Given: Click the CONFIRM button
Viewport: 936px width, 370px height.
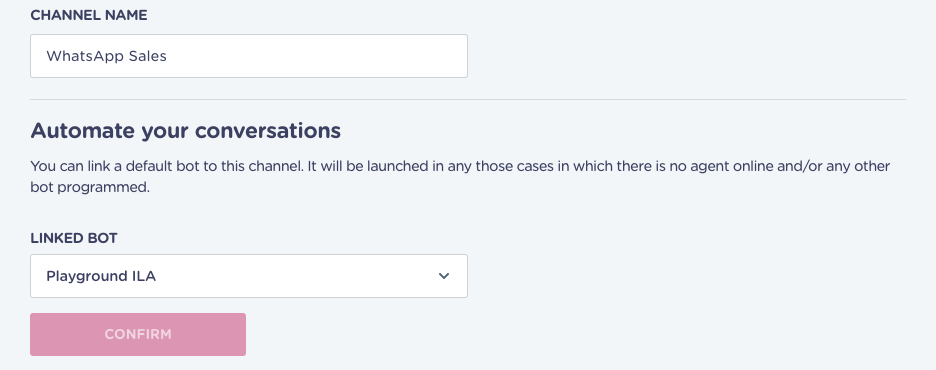Looking at the screenshot, I should pyautogui.click(x=138, y=334).
